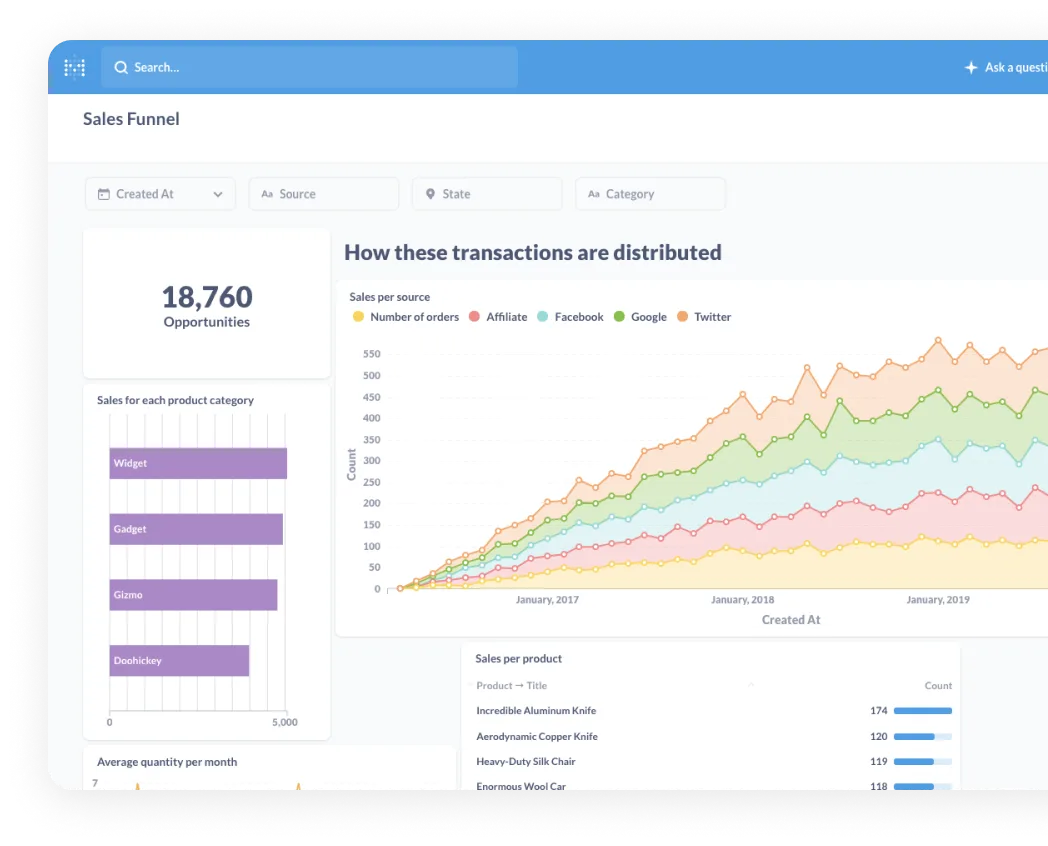Click the Sales Funnel dashboard title
The image size is (1048, 846).
click(x=131, y=119)
